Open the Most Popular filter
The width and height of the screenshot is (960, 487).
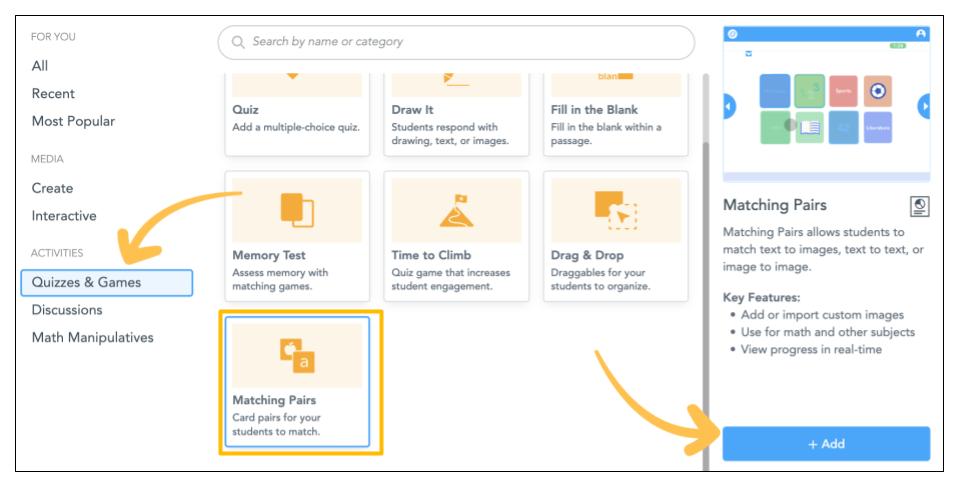pyautogui.click(x=73, y=121)
